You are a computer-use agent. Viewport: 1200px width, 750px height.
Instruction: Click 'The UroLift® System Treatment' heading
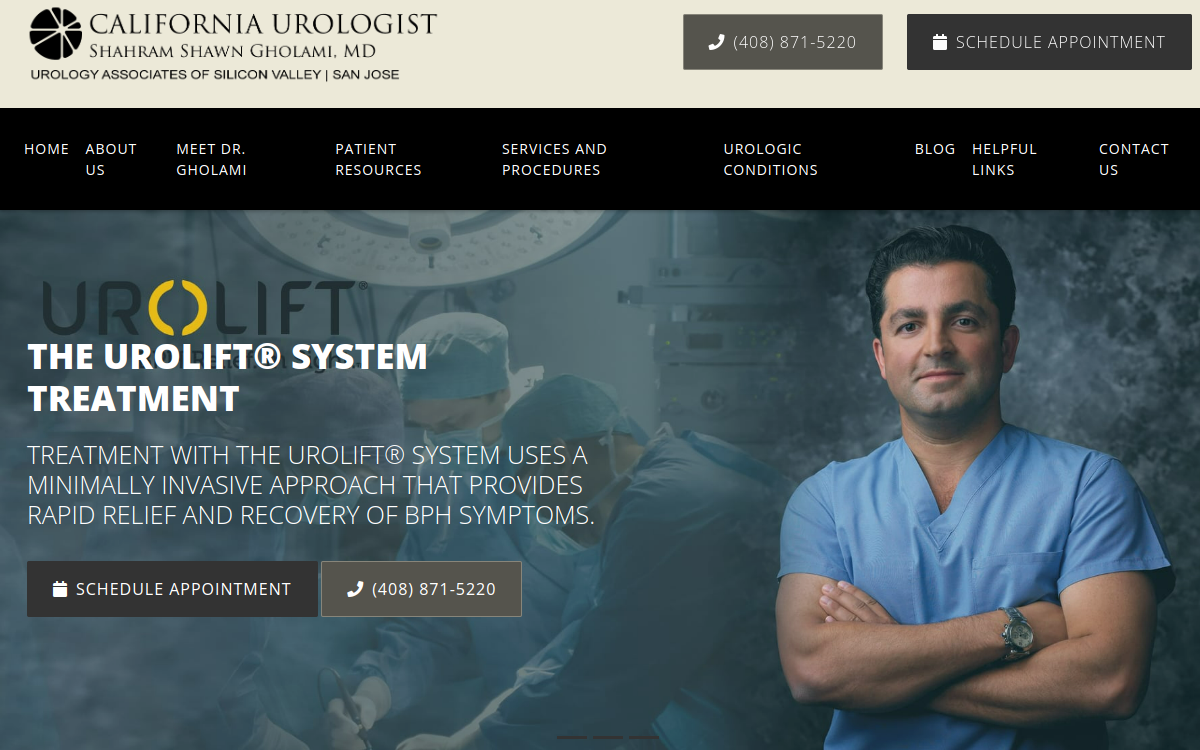click(228, 377)
